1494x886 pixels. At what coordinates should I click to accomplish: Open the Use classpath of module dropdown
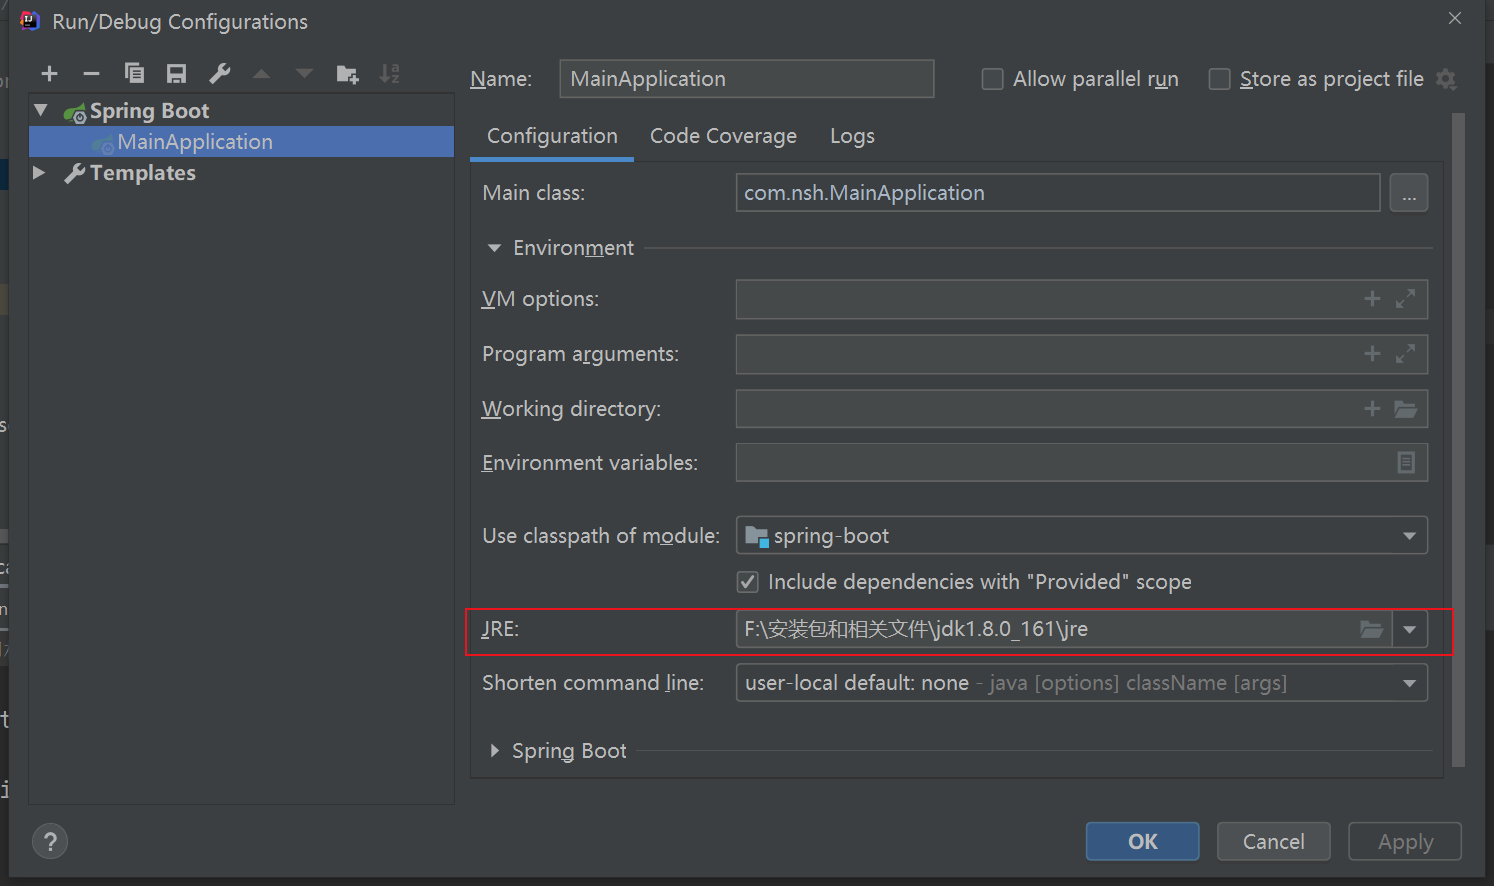(x=1409, y=536)
